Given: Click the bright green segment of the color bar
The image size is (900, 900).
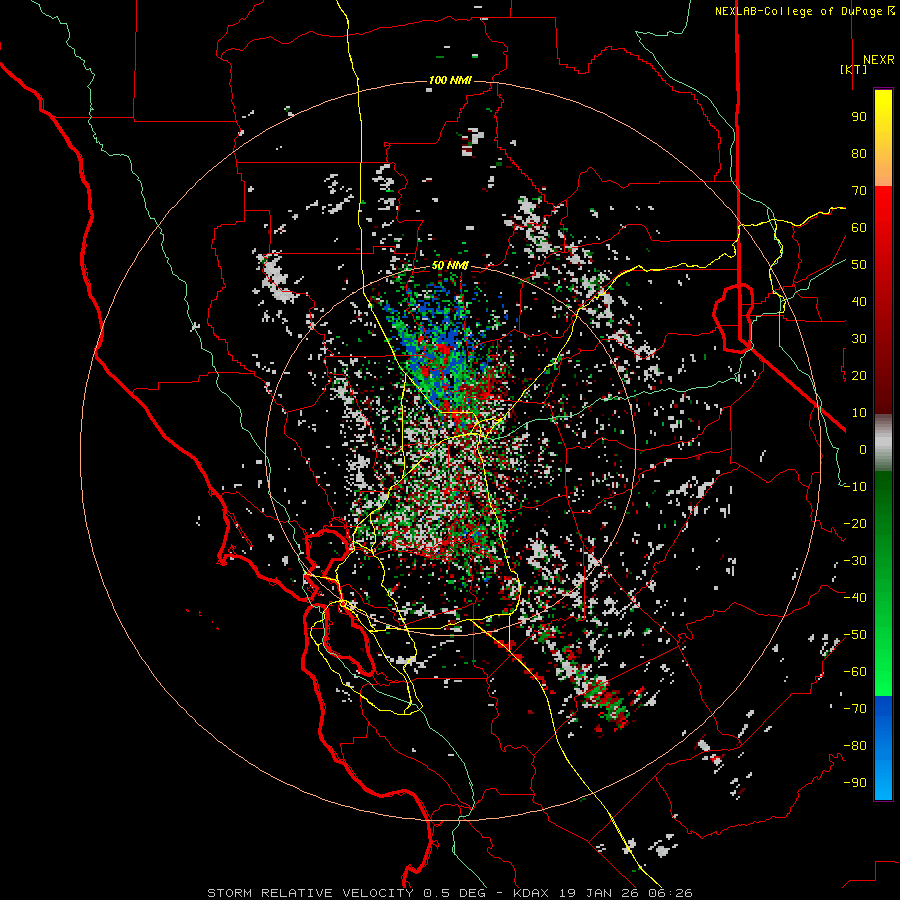Looking at the screenshot, I should coord(883,583).
